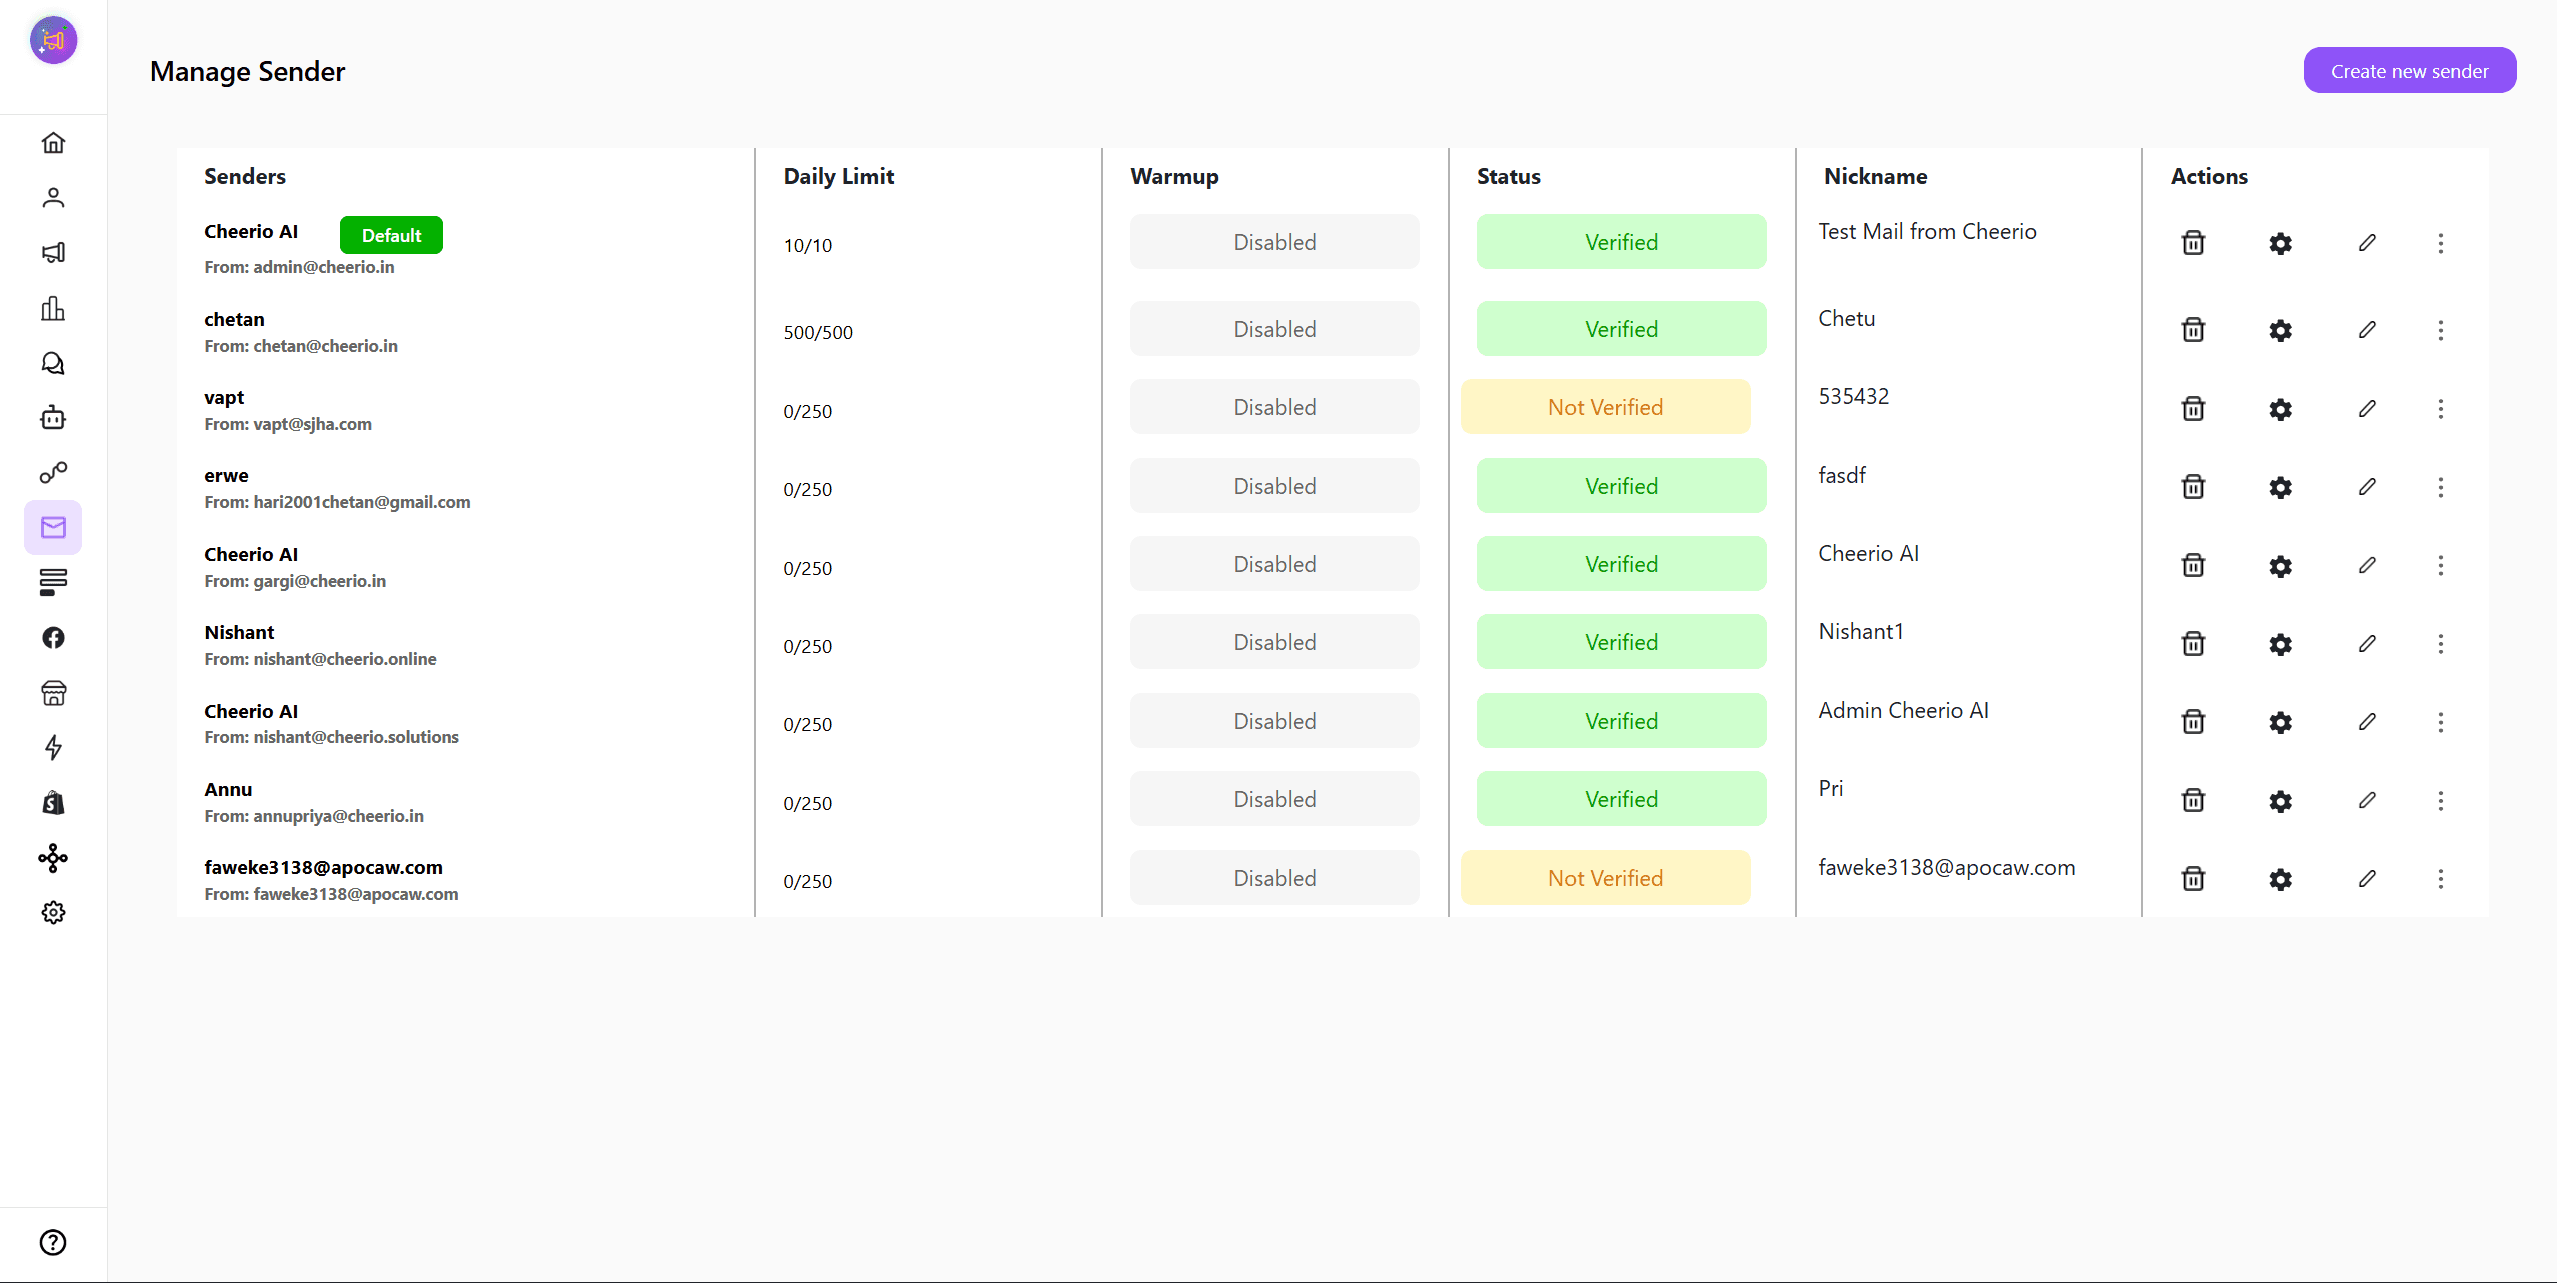The image size is (2557, 1283).
Task: Open the Home icon in sidebar
Action: [53, 142]
